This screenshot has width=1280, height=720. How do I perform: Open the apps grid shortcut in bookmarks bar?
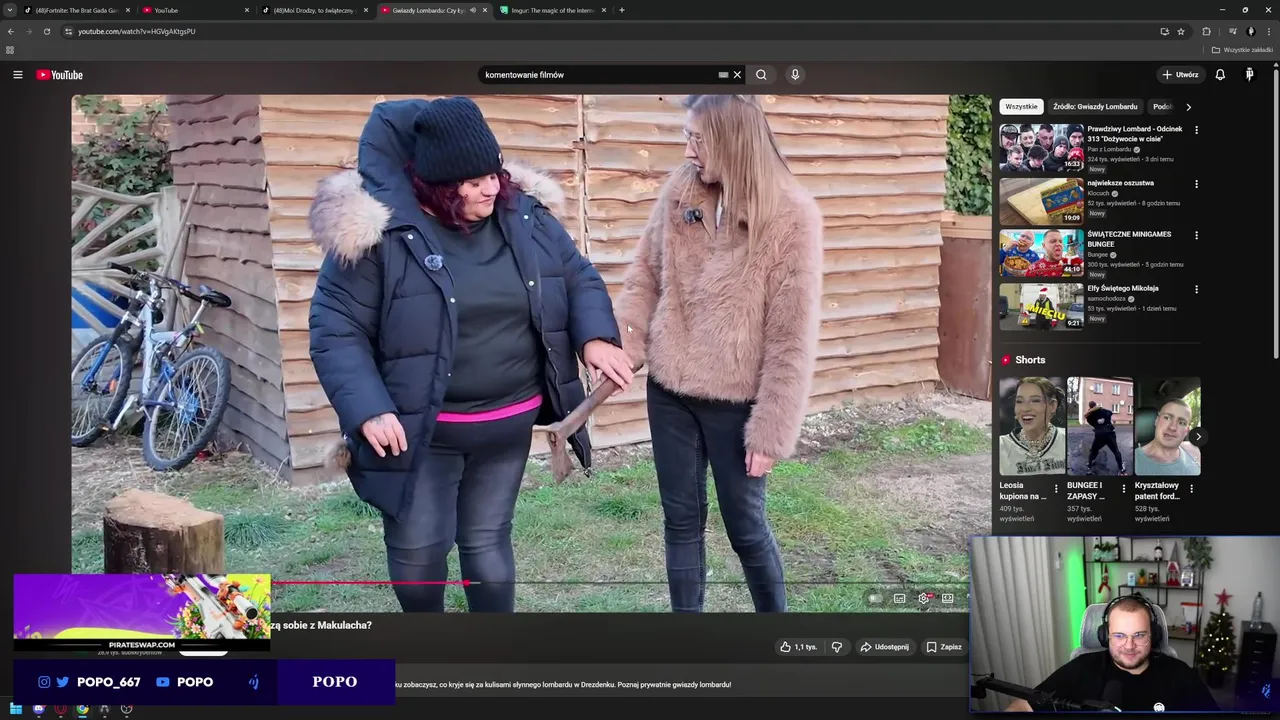[x=10, y=50]
